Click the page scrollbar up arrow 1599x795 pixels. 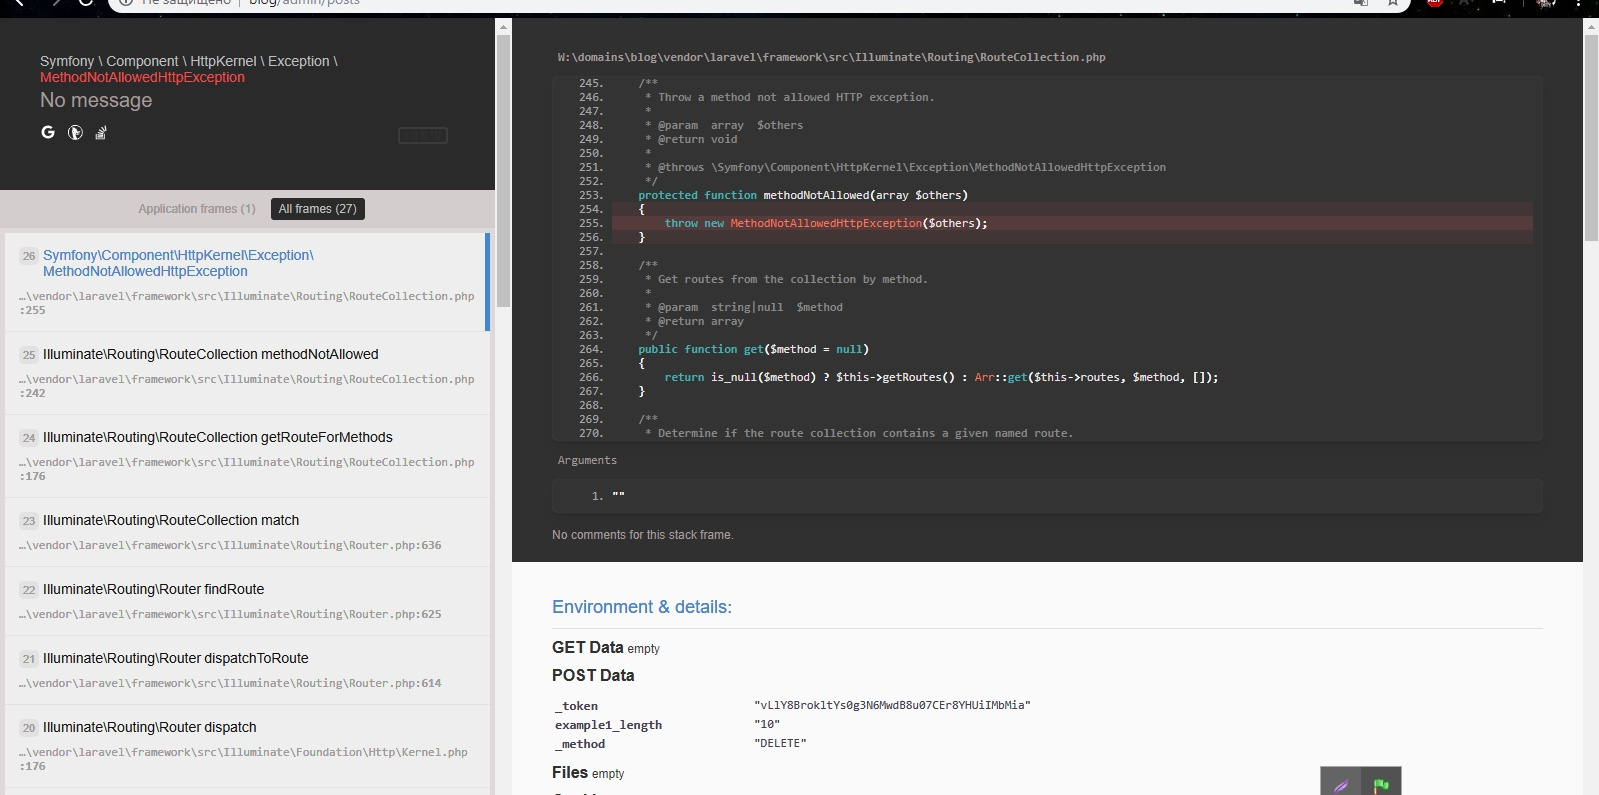1591,26
